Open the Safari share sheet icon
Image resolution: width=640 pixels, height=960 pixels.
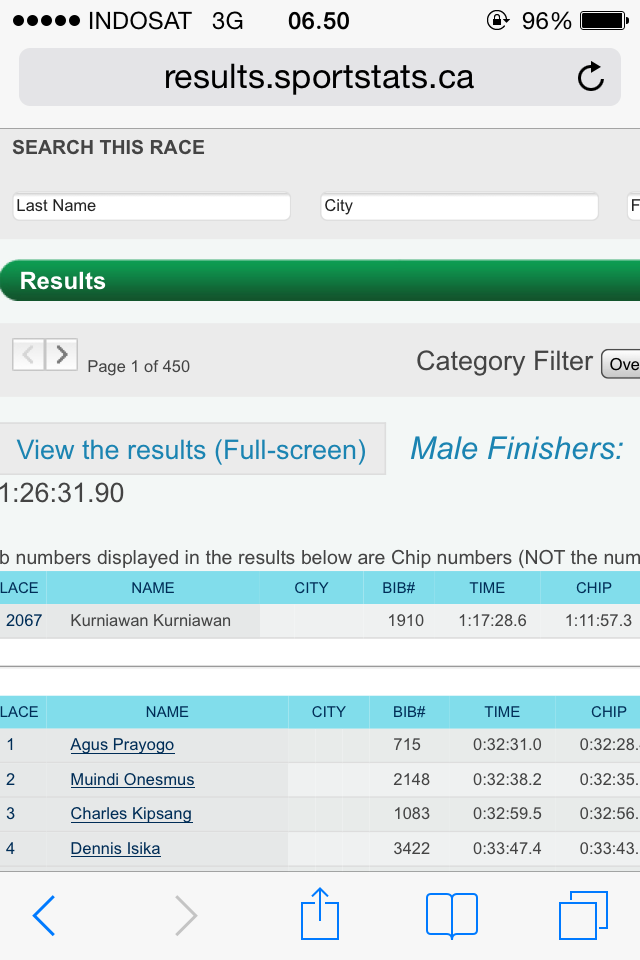point(320,913)
